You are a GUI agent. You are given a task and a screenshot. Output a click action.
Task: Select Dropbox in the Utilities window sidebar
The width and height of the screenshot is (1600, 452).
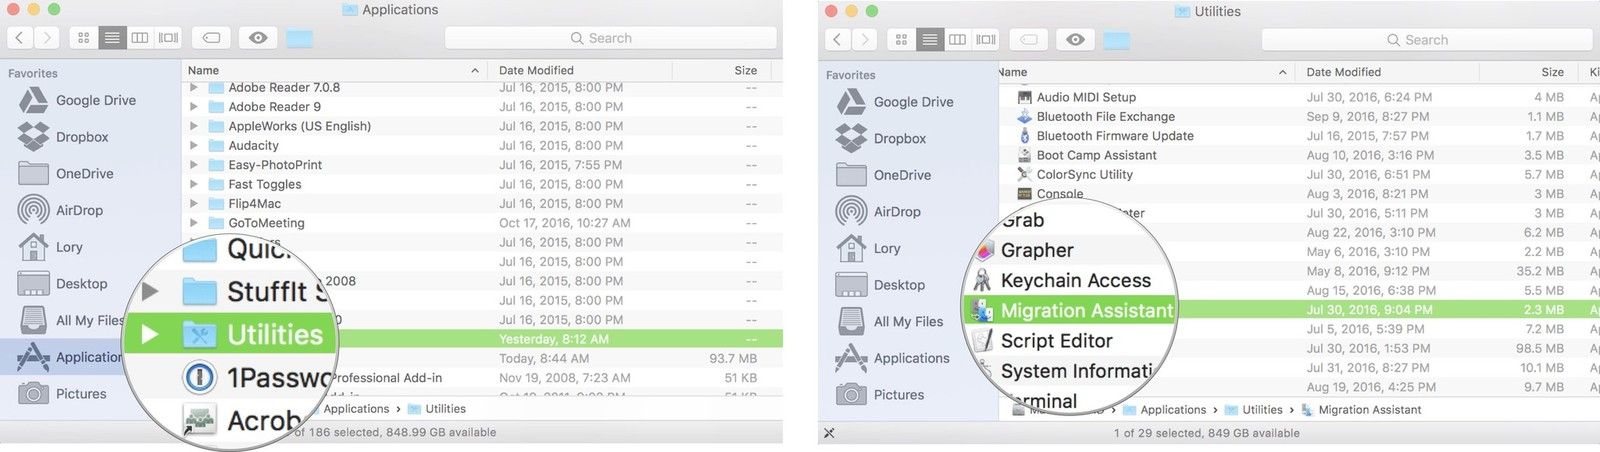click(x=898, y=139)
